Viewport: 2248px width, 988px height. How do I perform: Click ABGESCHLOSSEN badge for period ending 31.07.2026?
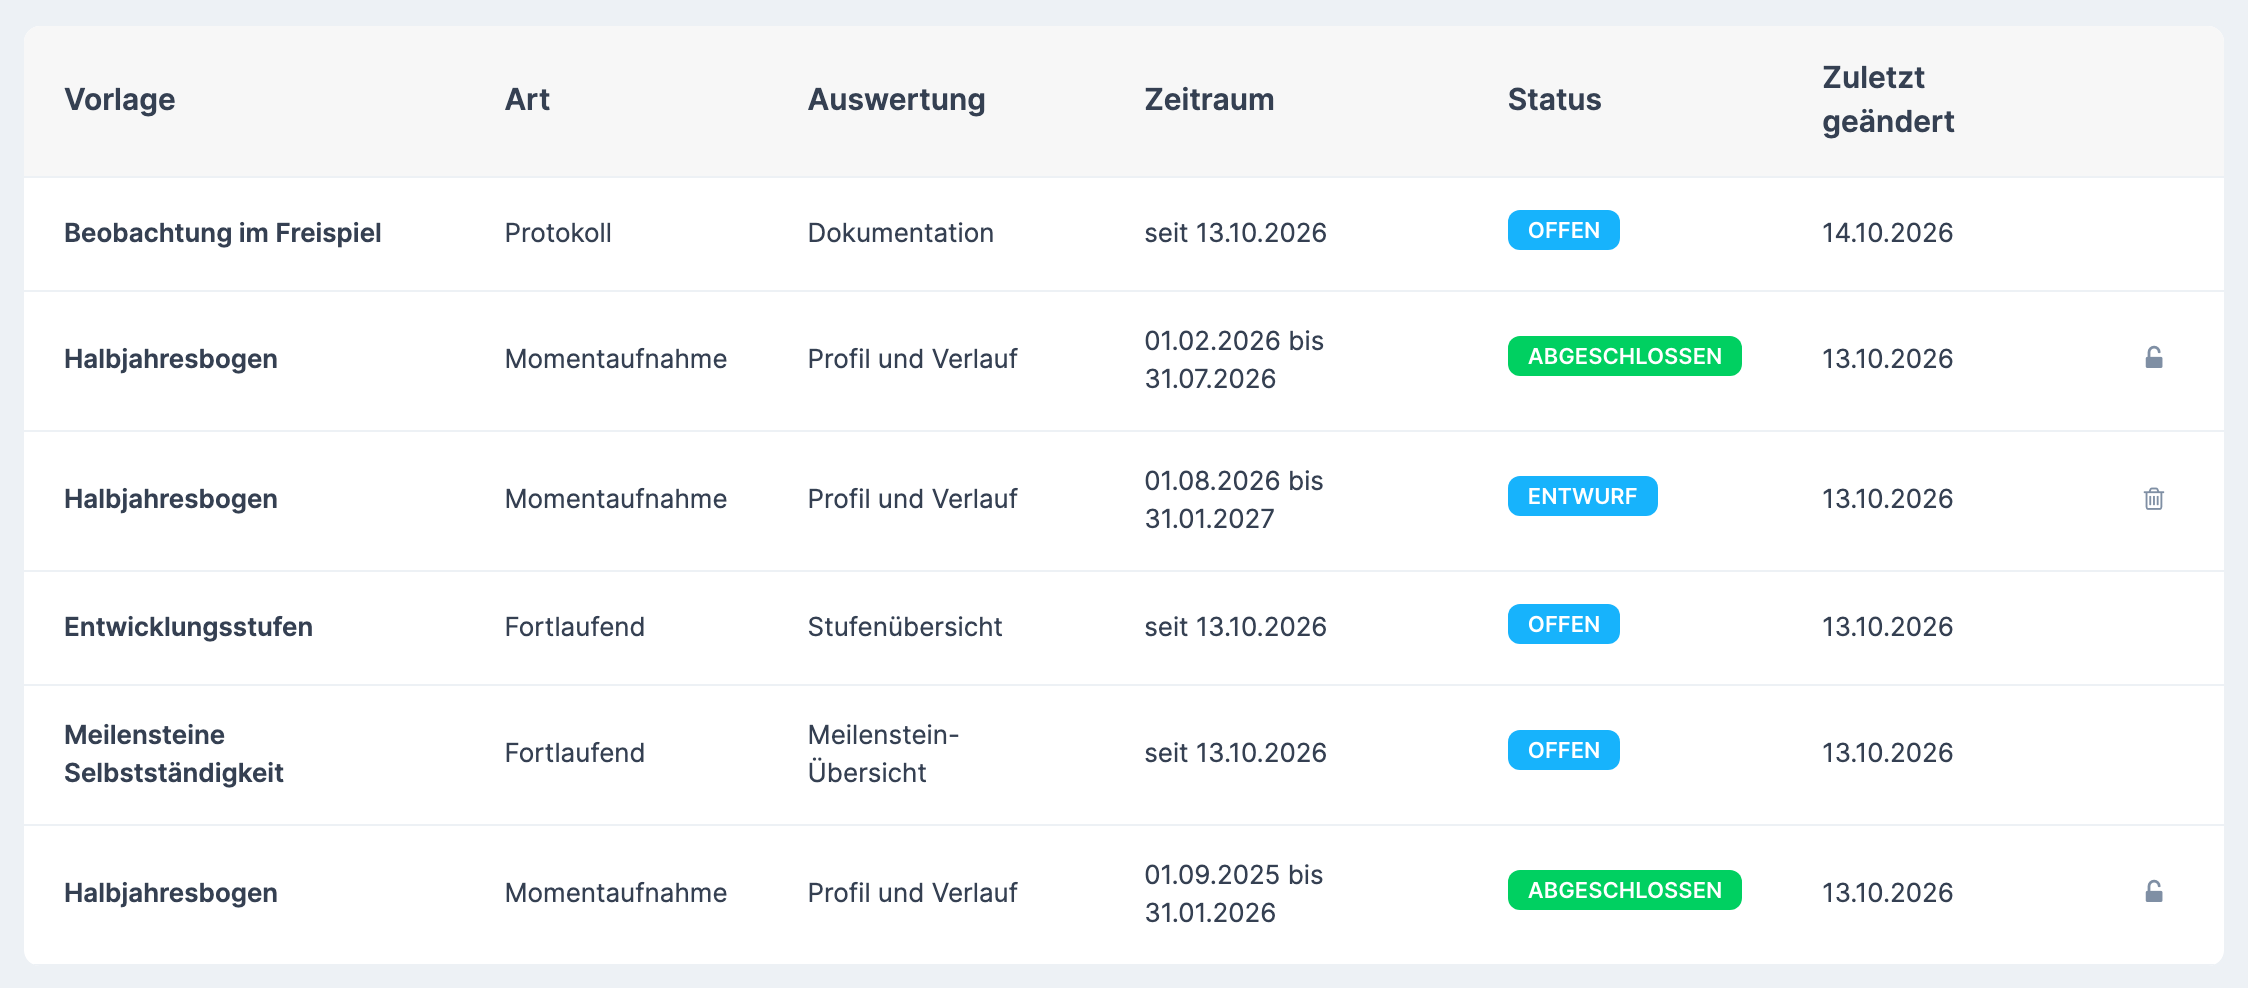point(1624,356)
